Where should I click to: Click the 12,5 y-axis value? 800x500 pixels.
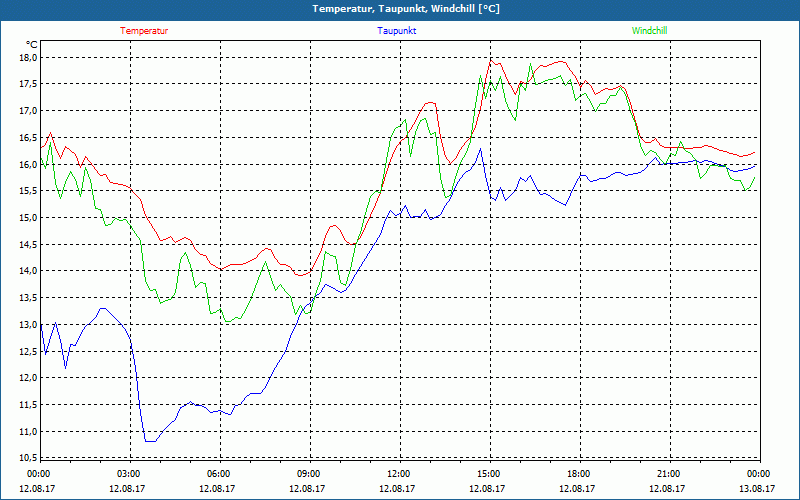(x=28, y=351)
